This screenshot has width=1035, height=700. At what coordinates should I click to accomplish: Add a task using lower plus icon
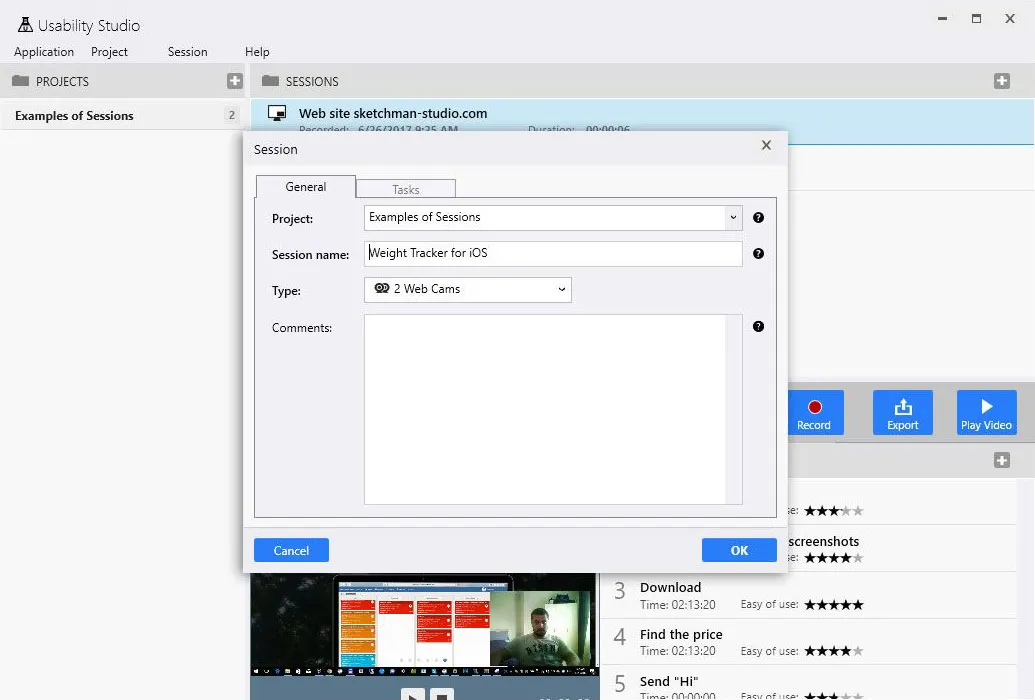[1001, 460]
